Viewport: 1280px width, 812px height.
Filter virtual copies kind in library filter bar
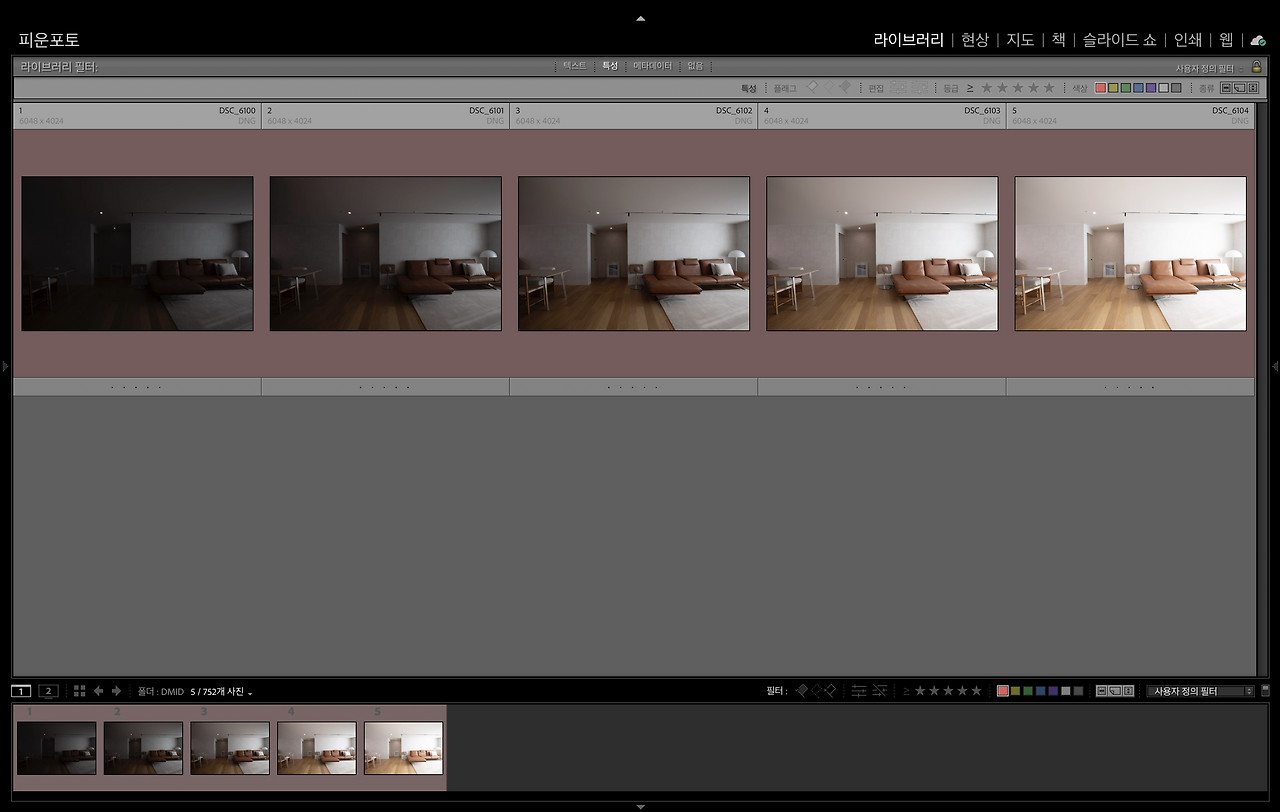[1240, 88]
